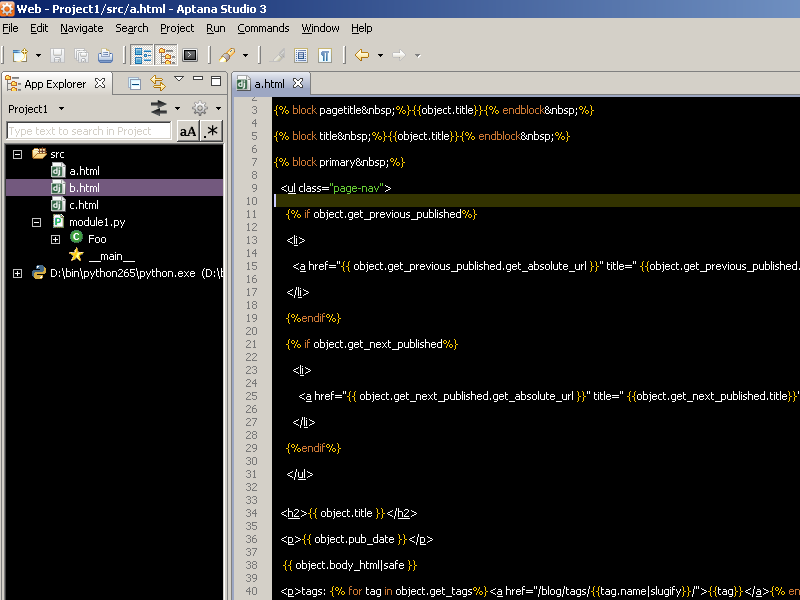Toggle Show Whitespace Characters pilcrow icon
This screenshot has height=600, width=800.
pos(325,55)
